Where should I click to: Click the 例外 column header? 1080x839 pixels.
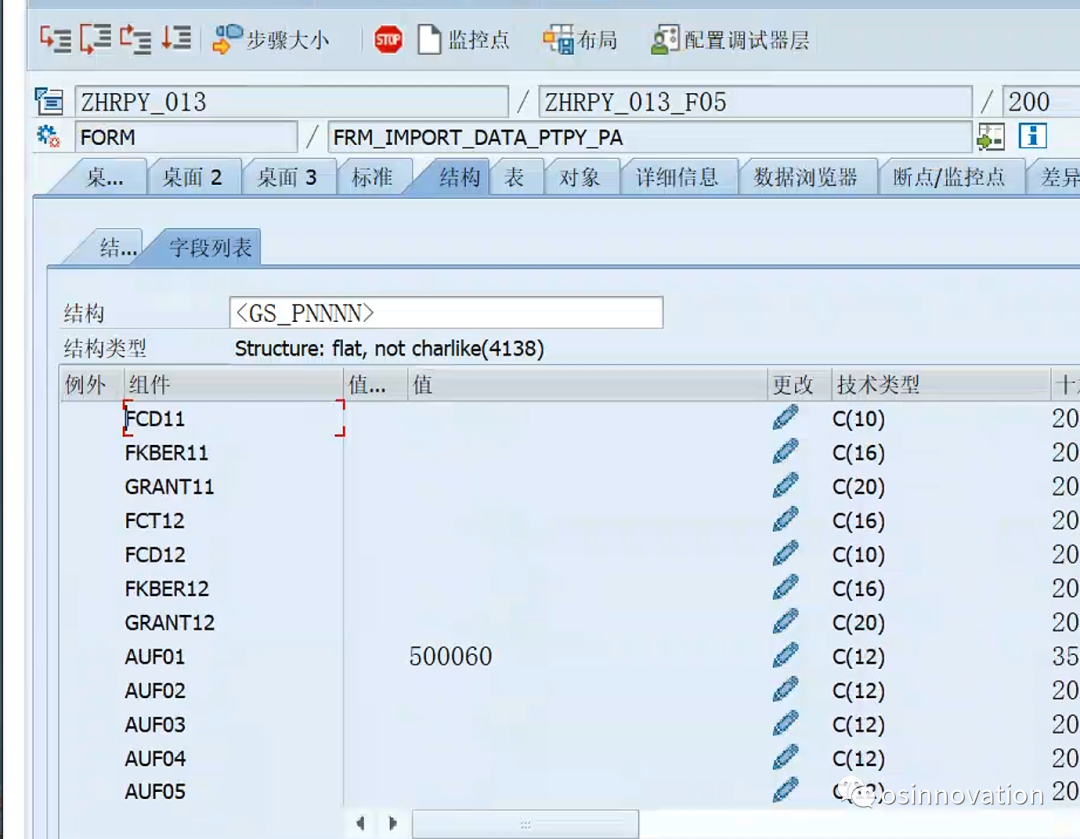pos(92,384)
